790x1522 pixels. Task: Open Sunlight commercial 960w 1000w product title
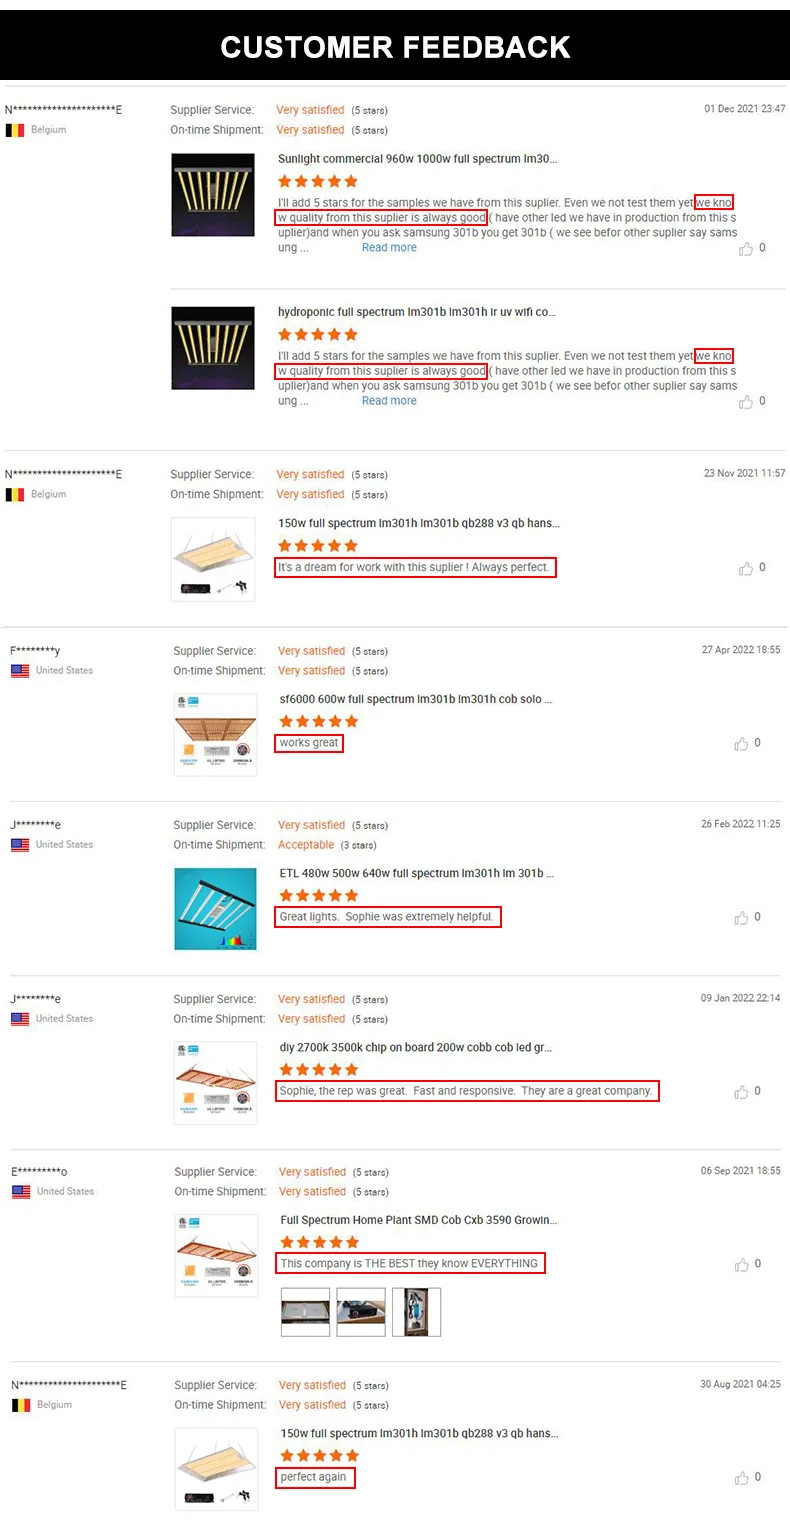417,159
